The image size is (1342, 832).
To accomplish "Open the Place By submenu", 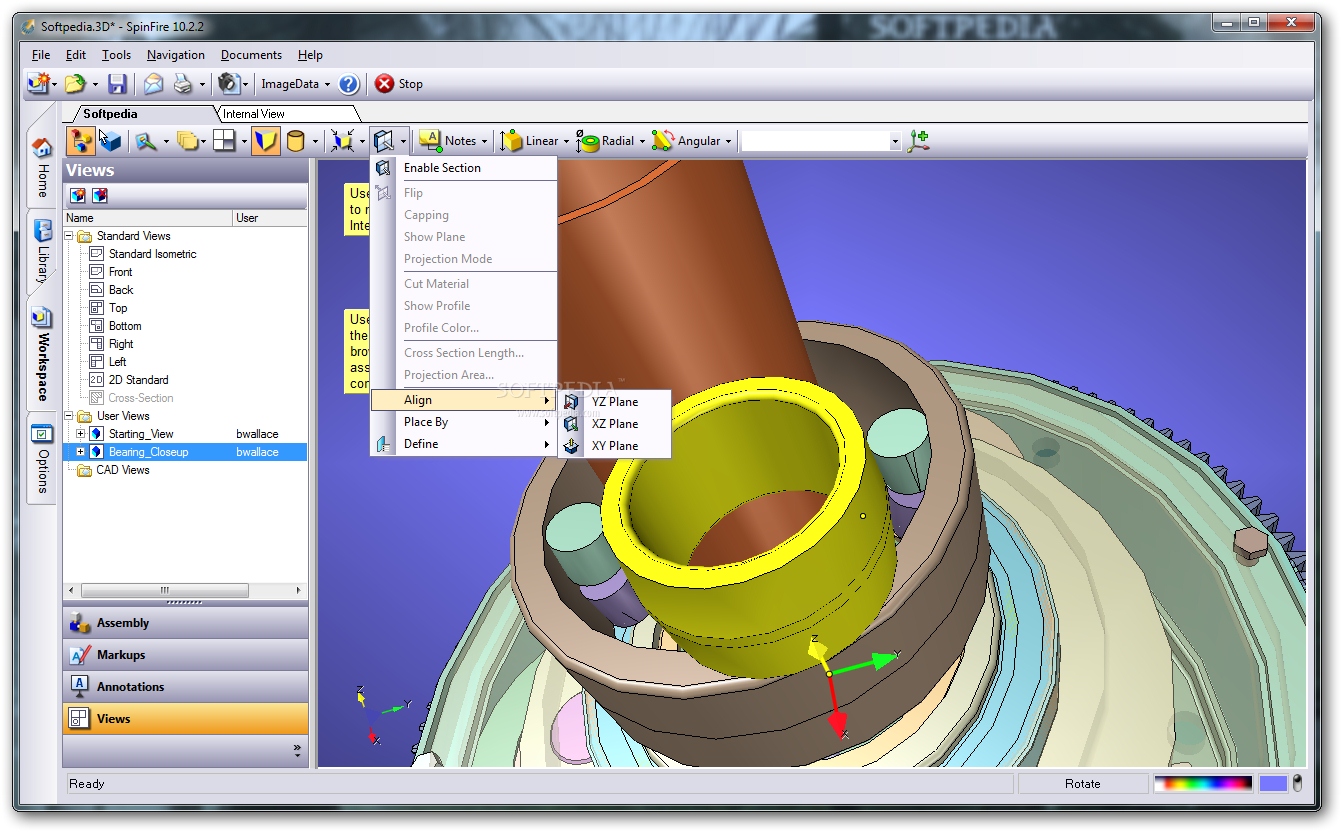I will tap(464, 422).
